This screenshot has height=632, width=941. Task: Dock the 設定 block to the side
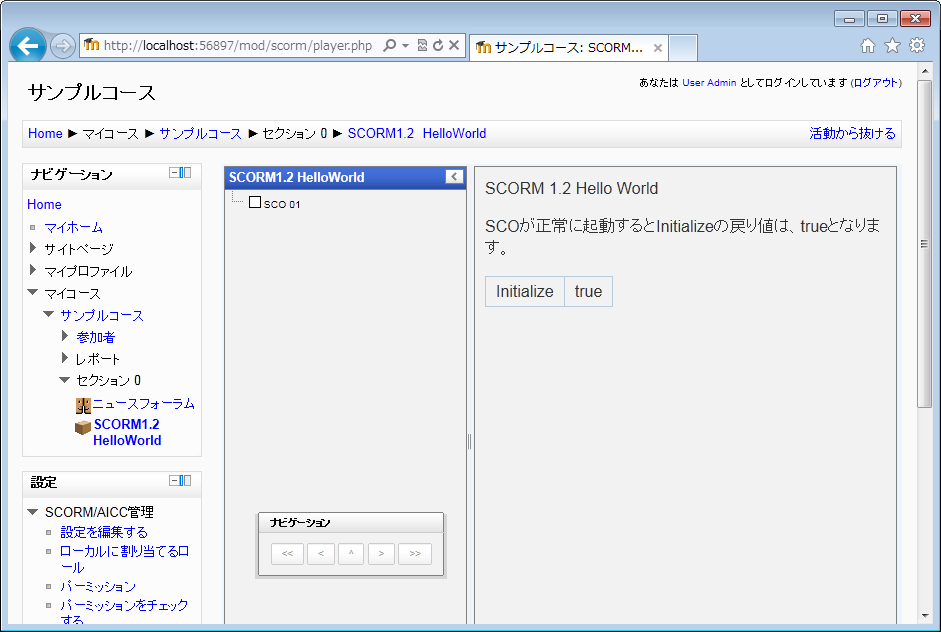pyautogui.click(x=185, y=481)
